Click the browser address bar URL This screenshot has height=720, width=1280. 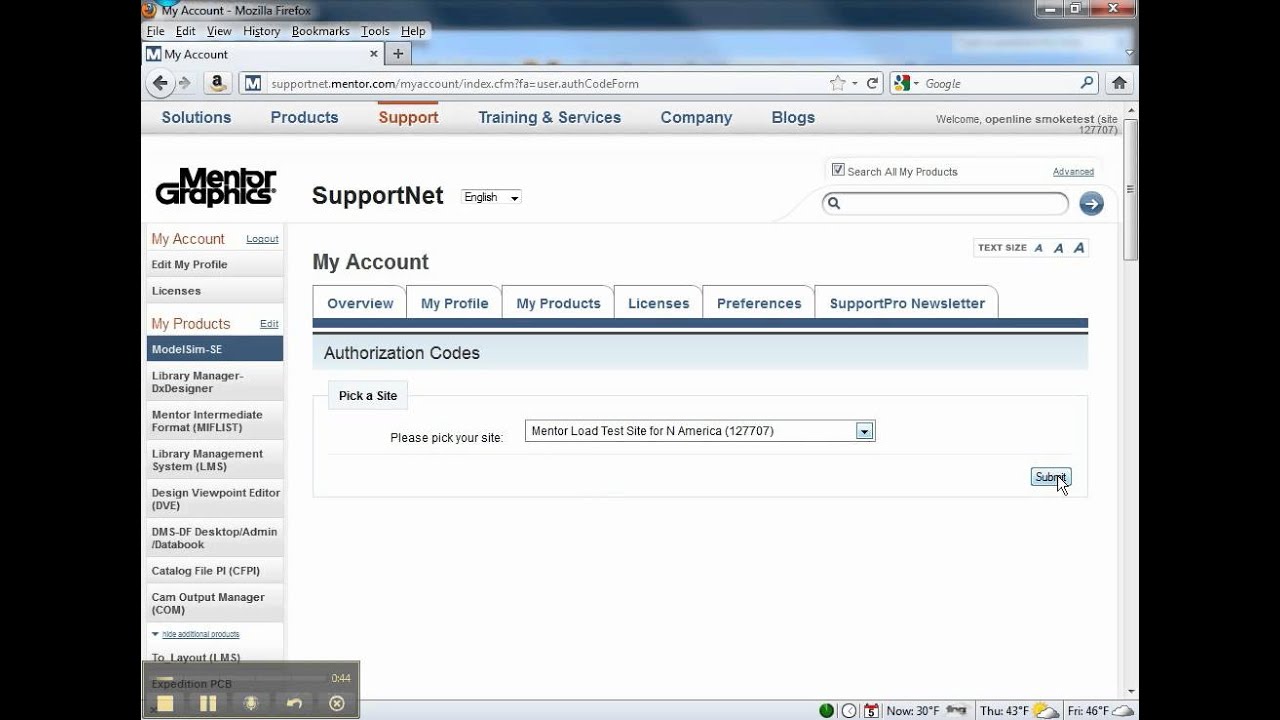[455, 84]
